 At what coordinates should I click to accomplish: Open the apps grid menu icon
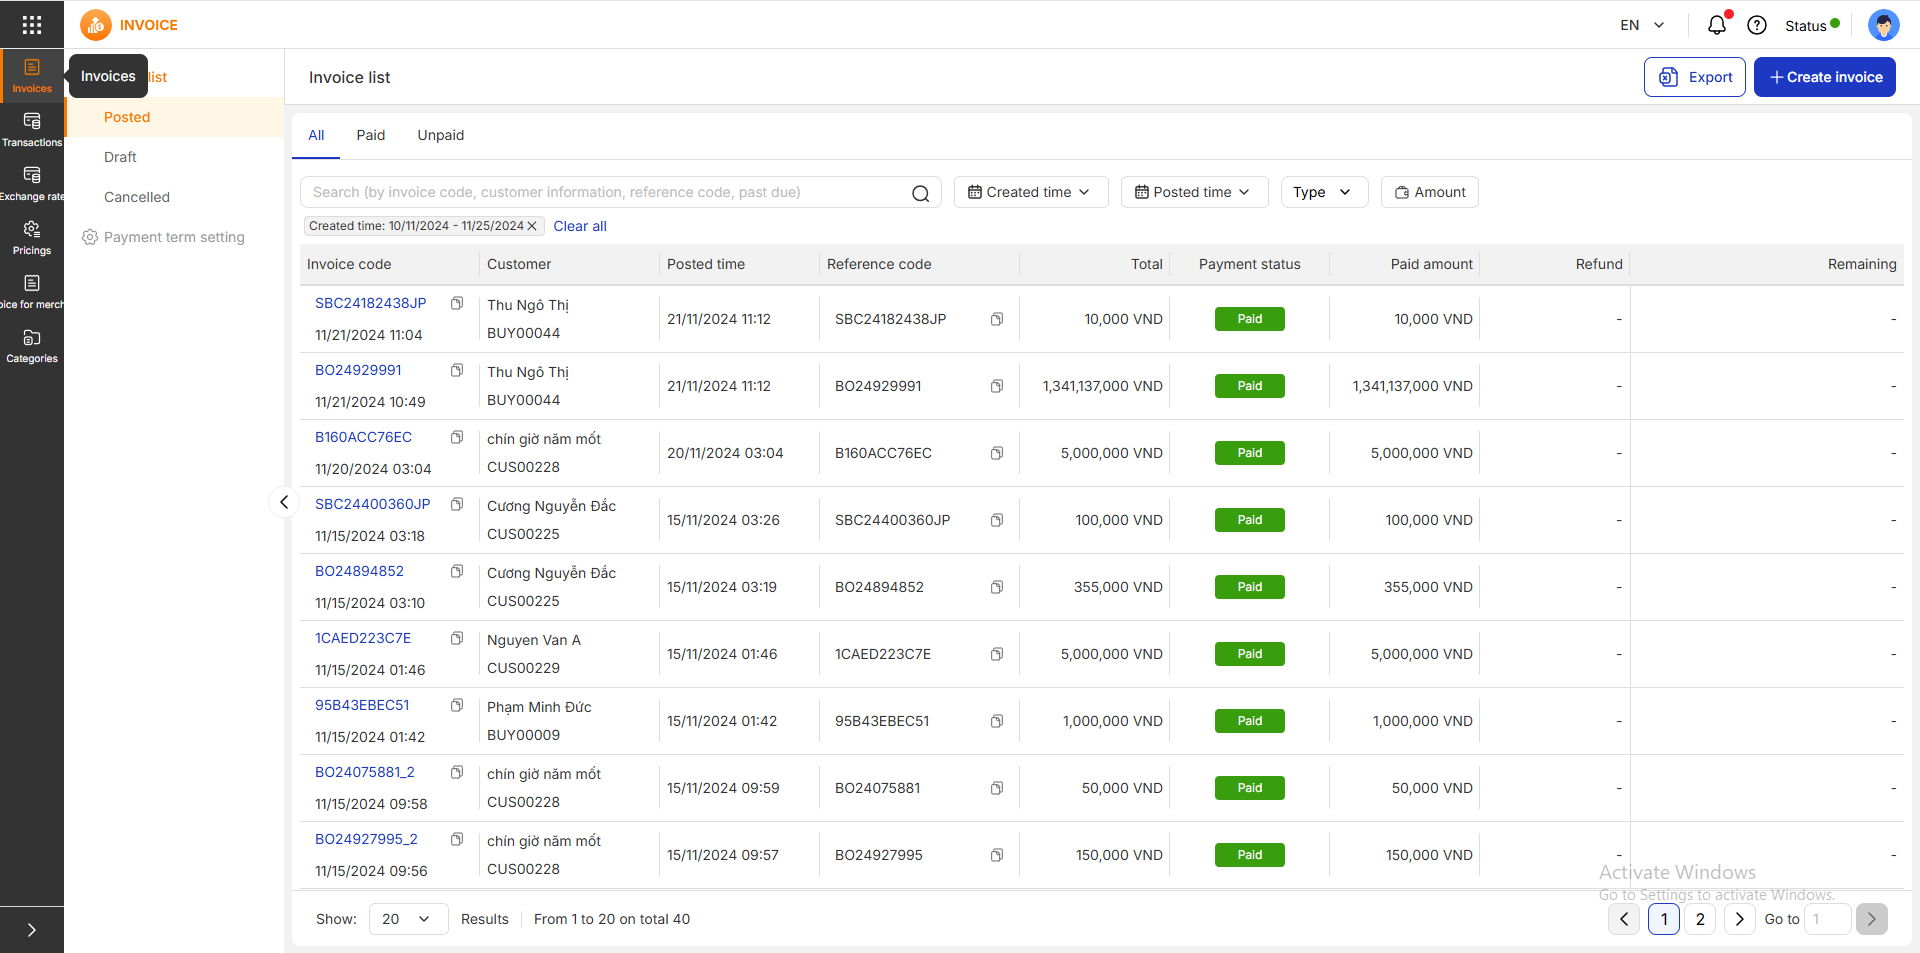32,25
